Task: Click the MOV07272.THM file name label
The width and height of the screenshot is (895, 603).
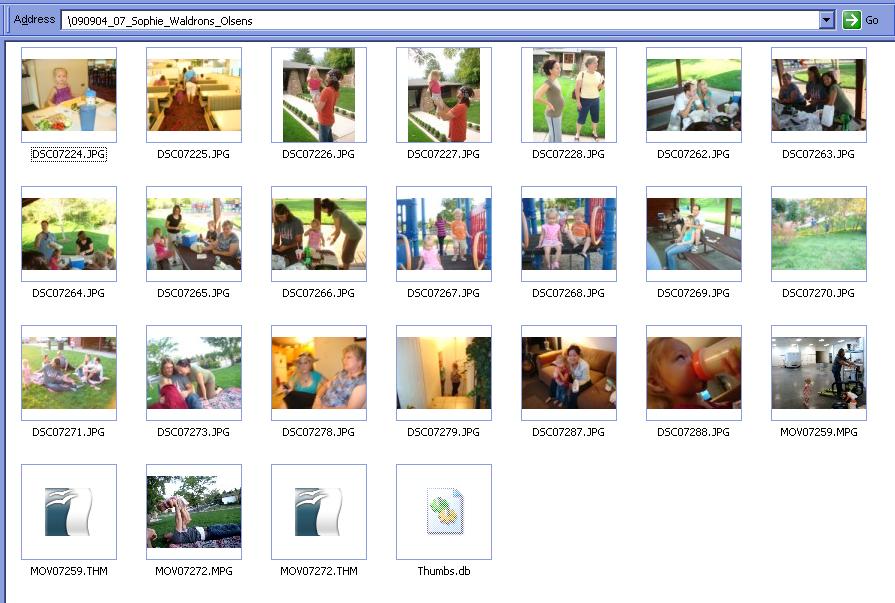Action: (319, 571)
